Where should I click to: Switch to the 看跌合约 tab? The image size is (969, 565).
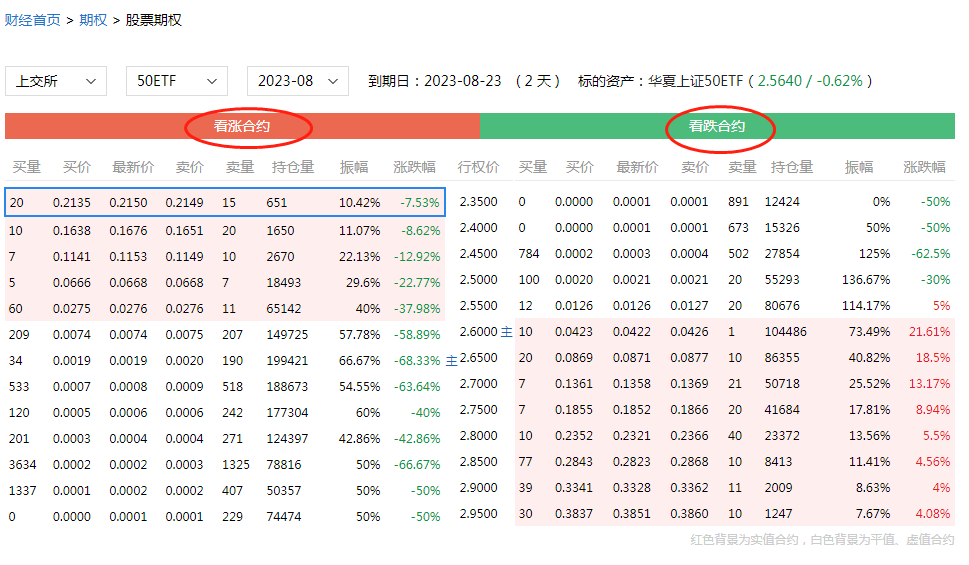click(x=717, y=127)
